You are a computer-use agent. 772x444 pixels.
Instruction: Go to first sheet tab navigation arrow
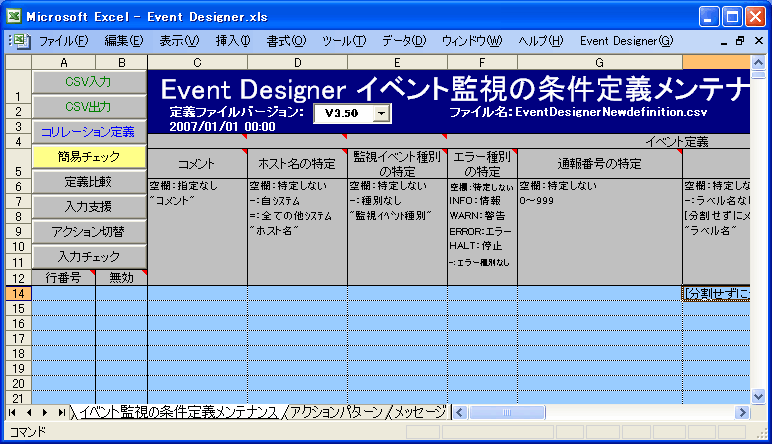point(12,412)
